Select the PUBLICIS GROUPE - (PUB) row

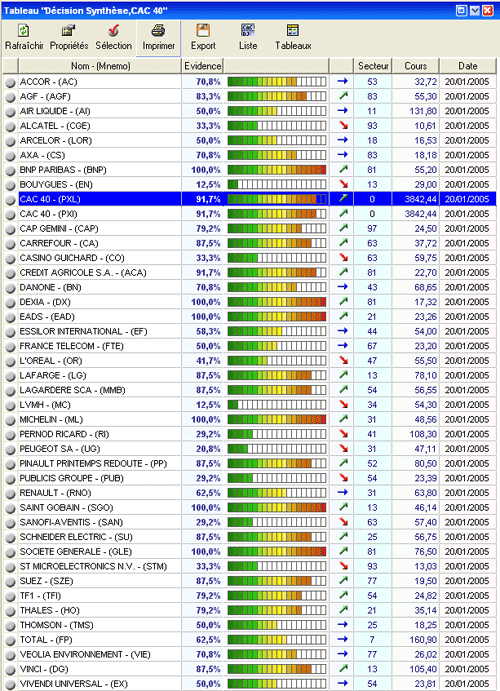250,478
